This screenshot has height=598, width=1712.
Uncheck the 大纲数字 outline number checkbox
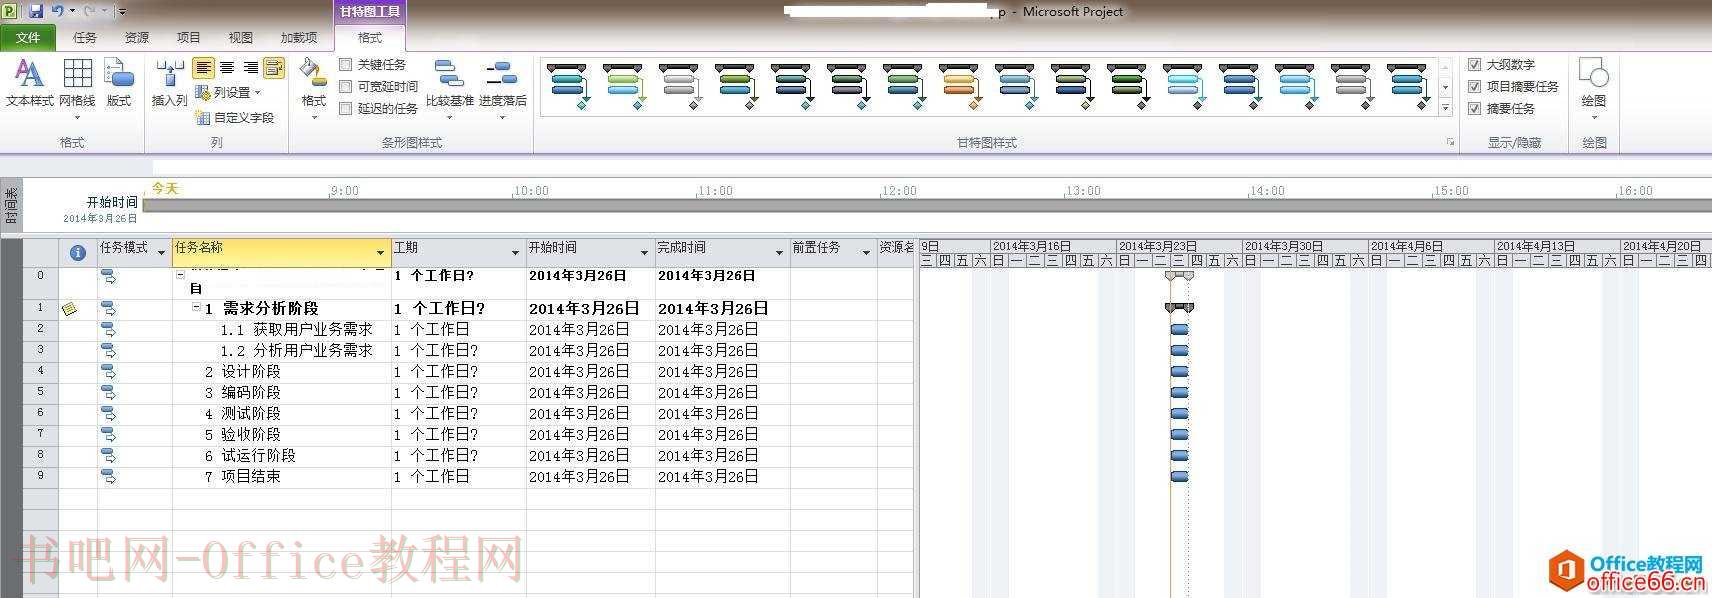coord(1474,64)
